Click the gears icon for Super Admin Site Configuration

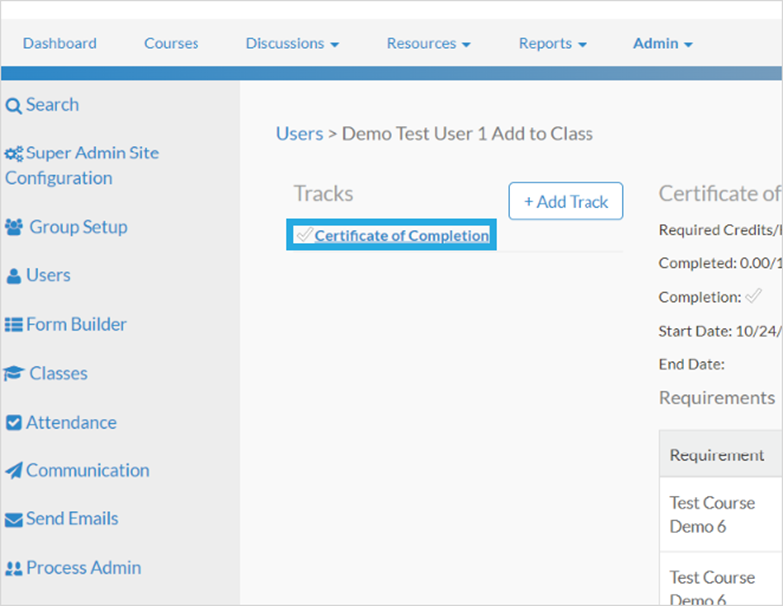click(x=14, y=154)
